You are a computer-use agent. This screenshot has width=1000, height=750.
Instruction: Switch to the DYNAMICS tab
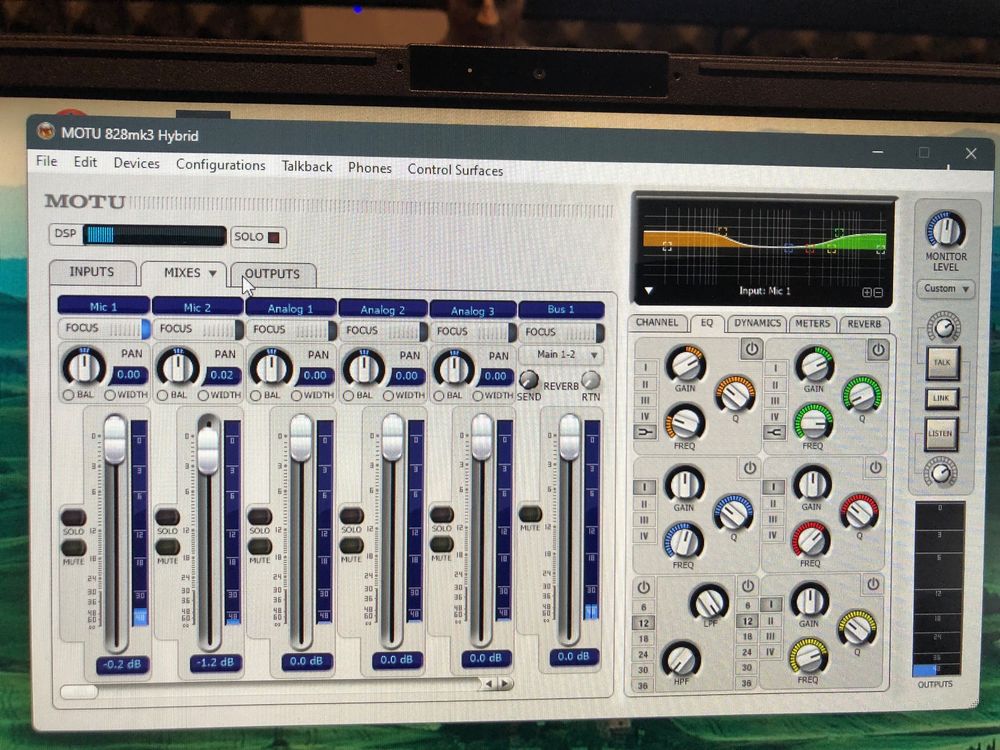coord(757,323)
